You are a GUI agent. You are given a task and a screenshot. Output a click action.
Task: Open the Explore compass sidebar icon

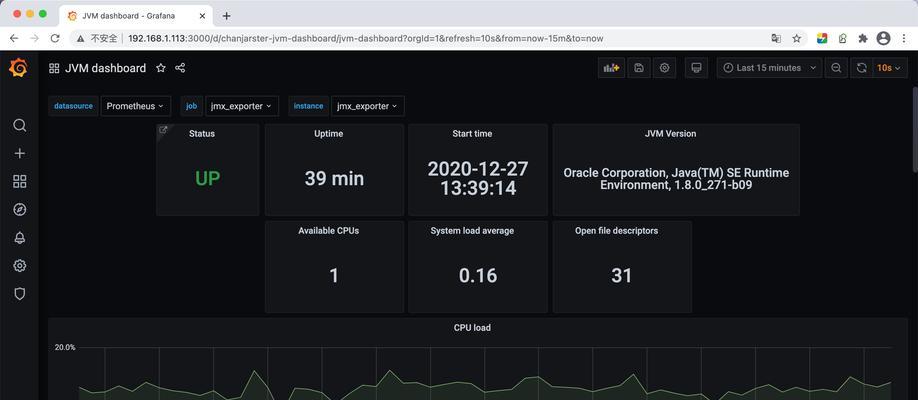tap(19, 210)
